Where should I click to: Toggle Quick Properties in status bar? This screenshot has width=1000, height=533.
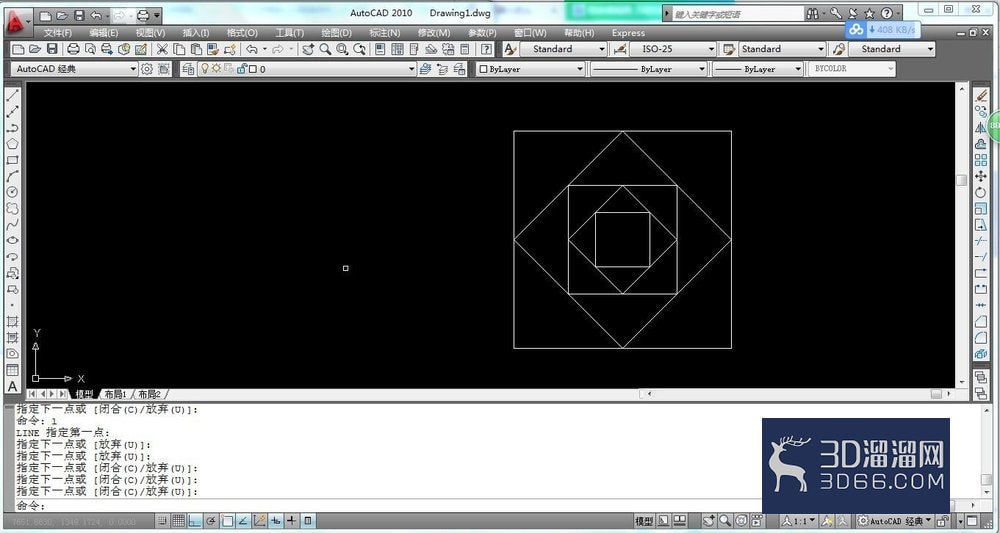coord(307,521)
